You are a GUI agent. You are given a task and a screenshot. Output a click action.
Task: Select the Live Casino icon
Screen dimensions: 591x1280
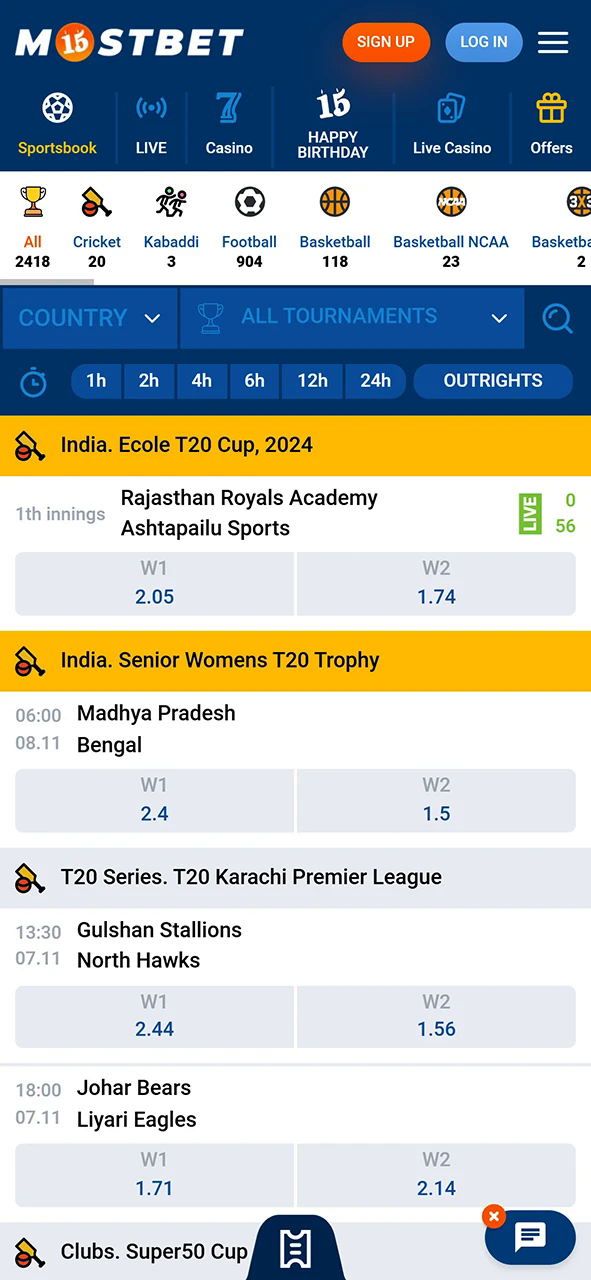point(452,108)
